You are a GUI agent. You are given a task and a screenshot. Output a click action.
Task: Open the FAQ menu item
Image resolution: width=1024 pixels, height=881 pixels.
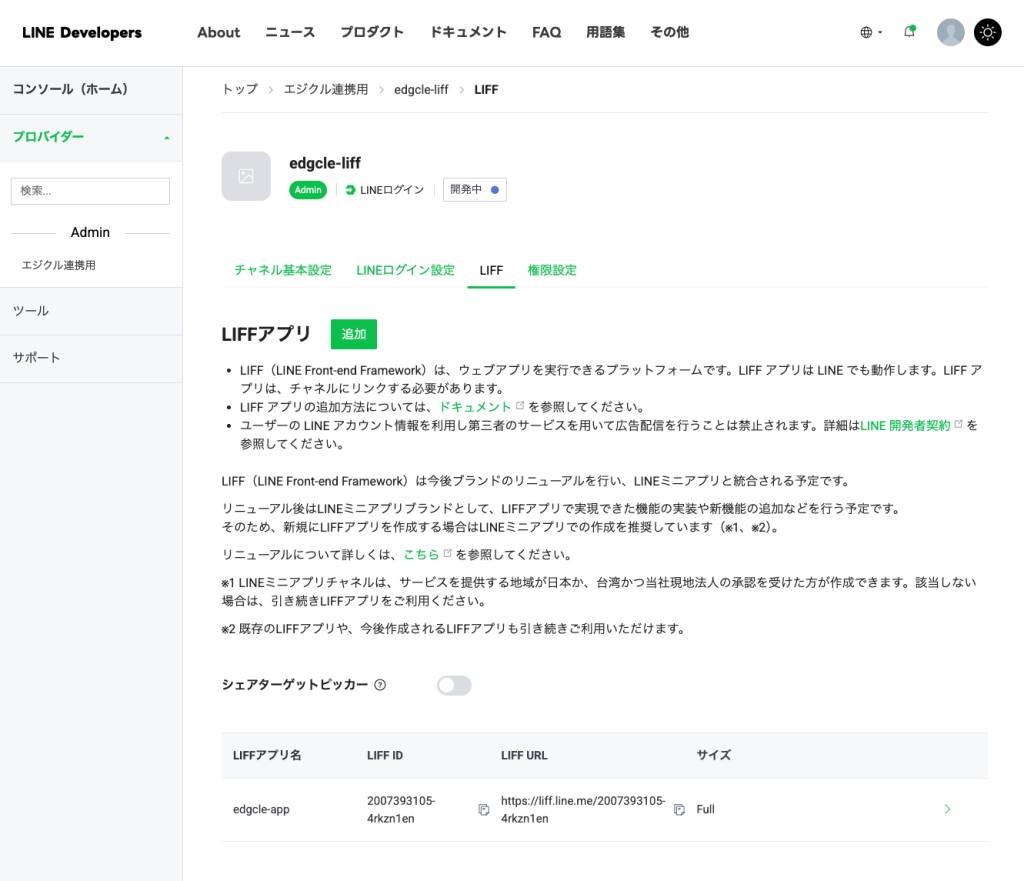pos(547,32)
